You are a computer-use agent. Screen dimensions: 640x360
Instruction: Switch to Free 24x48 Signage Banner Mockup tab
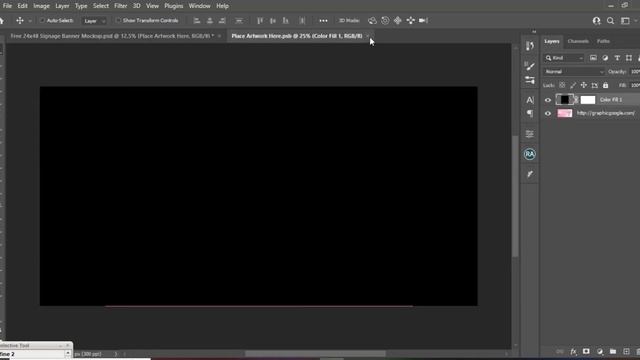tap(112, 36)
